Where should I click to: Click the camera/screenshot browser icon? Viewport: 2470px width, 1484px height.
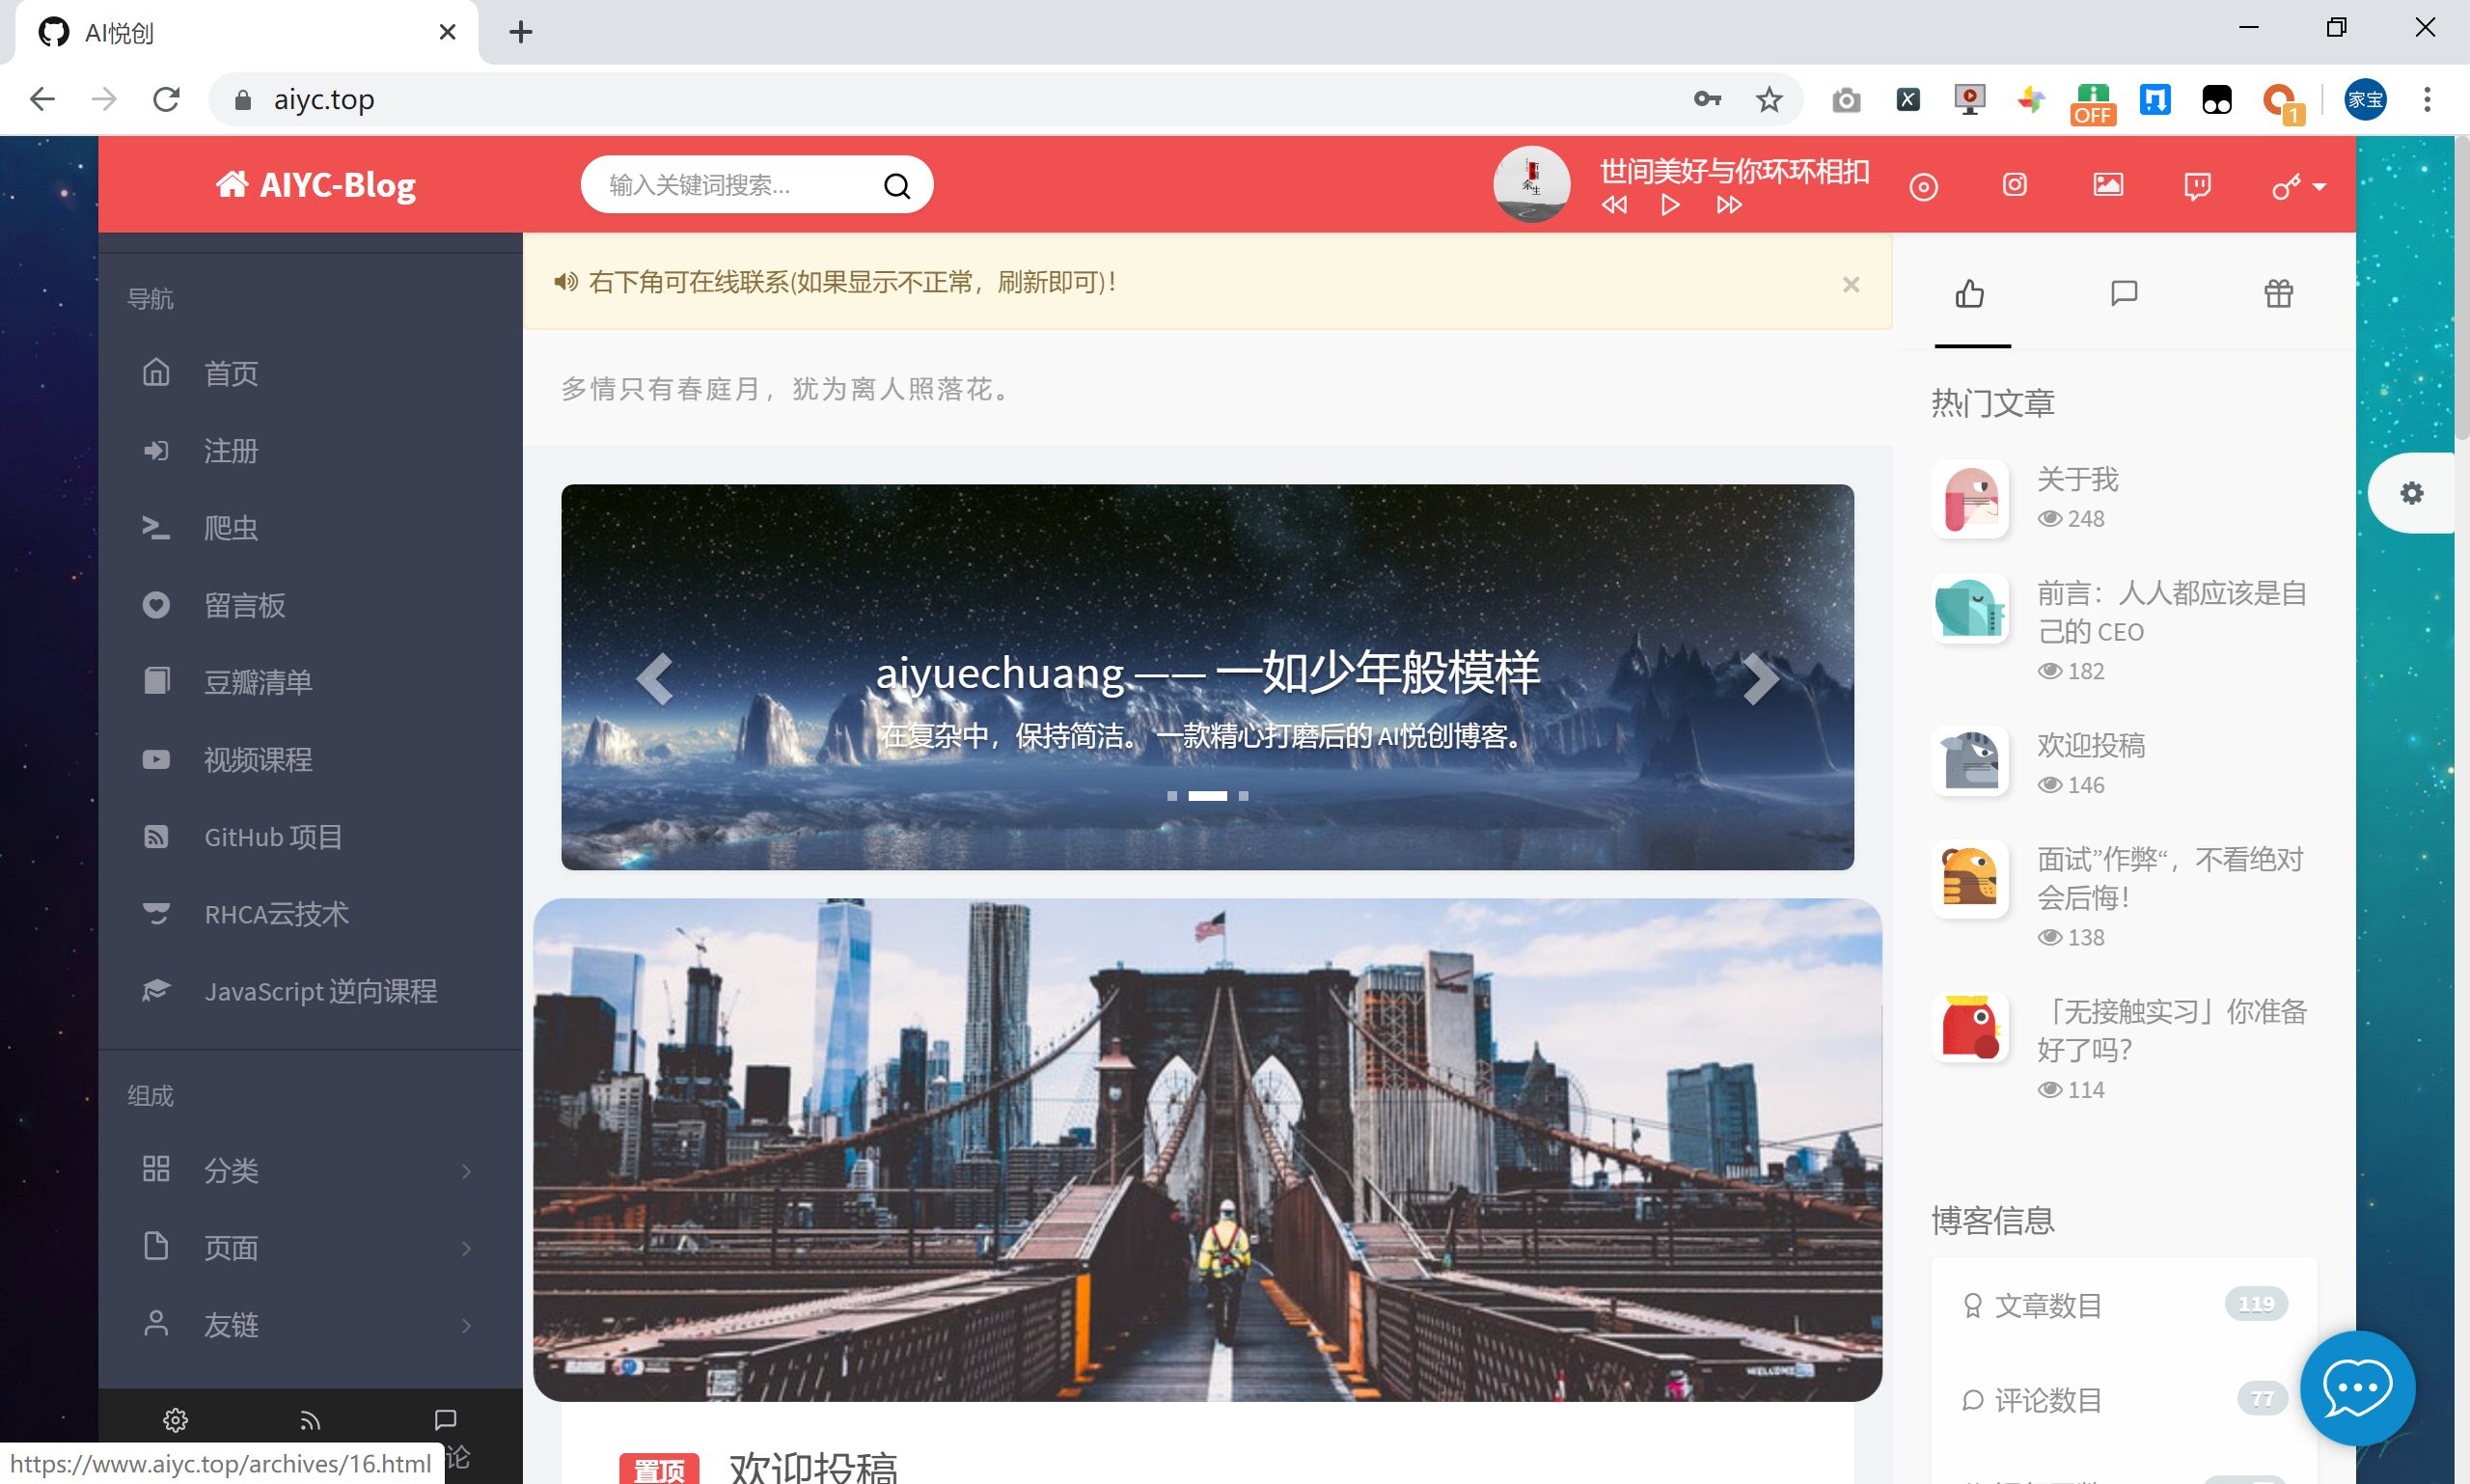(x=1846, y=98)
